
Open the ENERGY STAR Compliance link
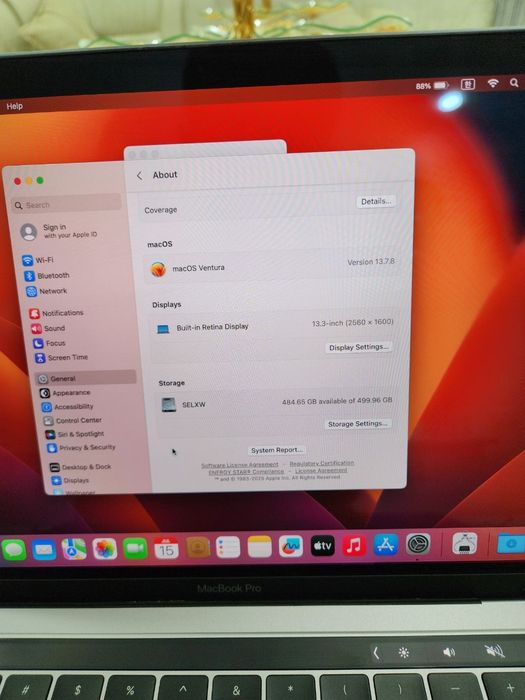246,471
